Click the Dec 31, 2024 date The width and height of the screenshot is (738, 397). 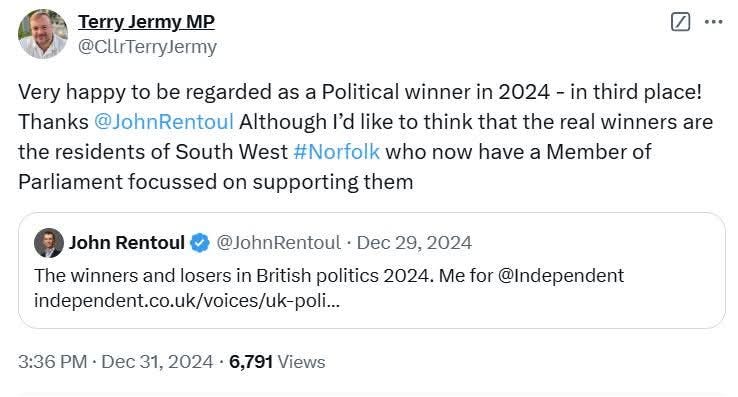[157, 362]
